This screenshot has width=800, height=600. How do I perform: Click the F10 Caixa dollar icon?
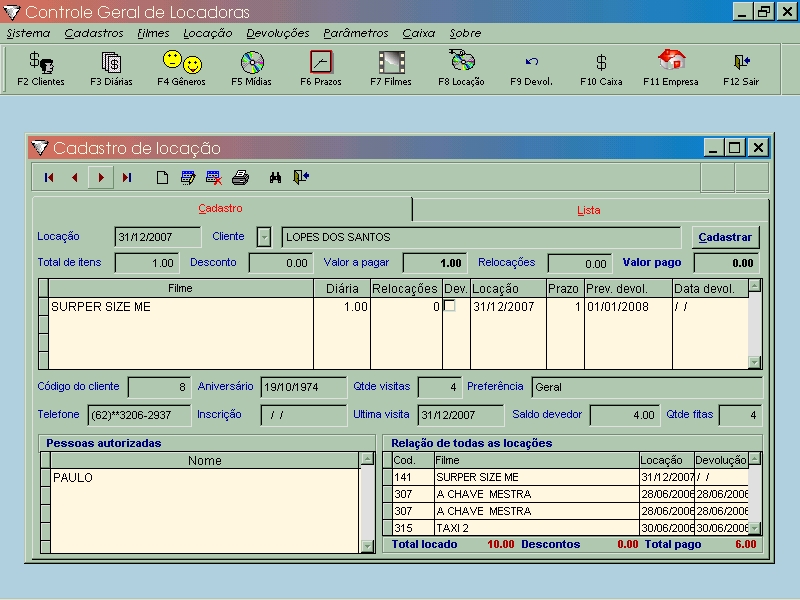[601, 68]
